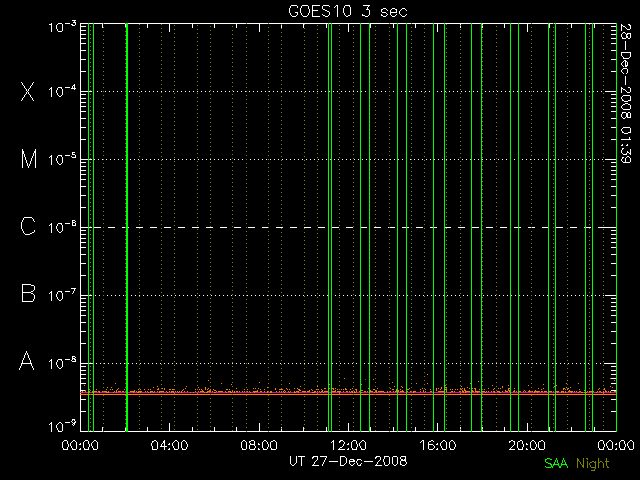Click the 20:00 time axis label
This screenshot has width=640, height=480.
click(527, 445)
